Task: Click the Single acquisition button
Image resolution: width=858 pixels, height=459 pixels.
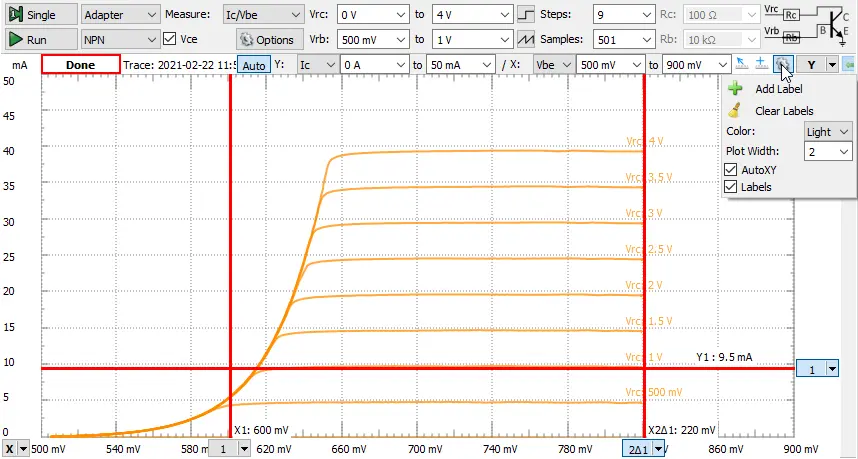Action: click(x=41, y=14)
